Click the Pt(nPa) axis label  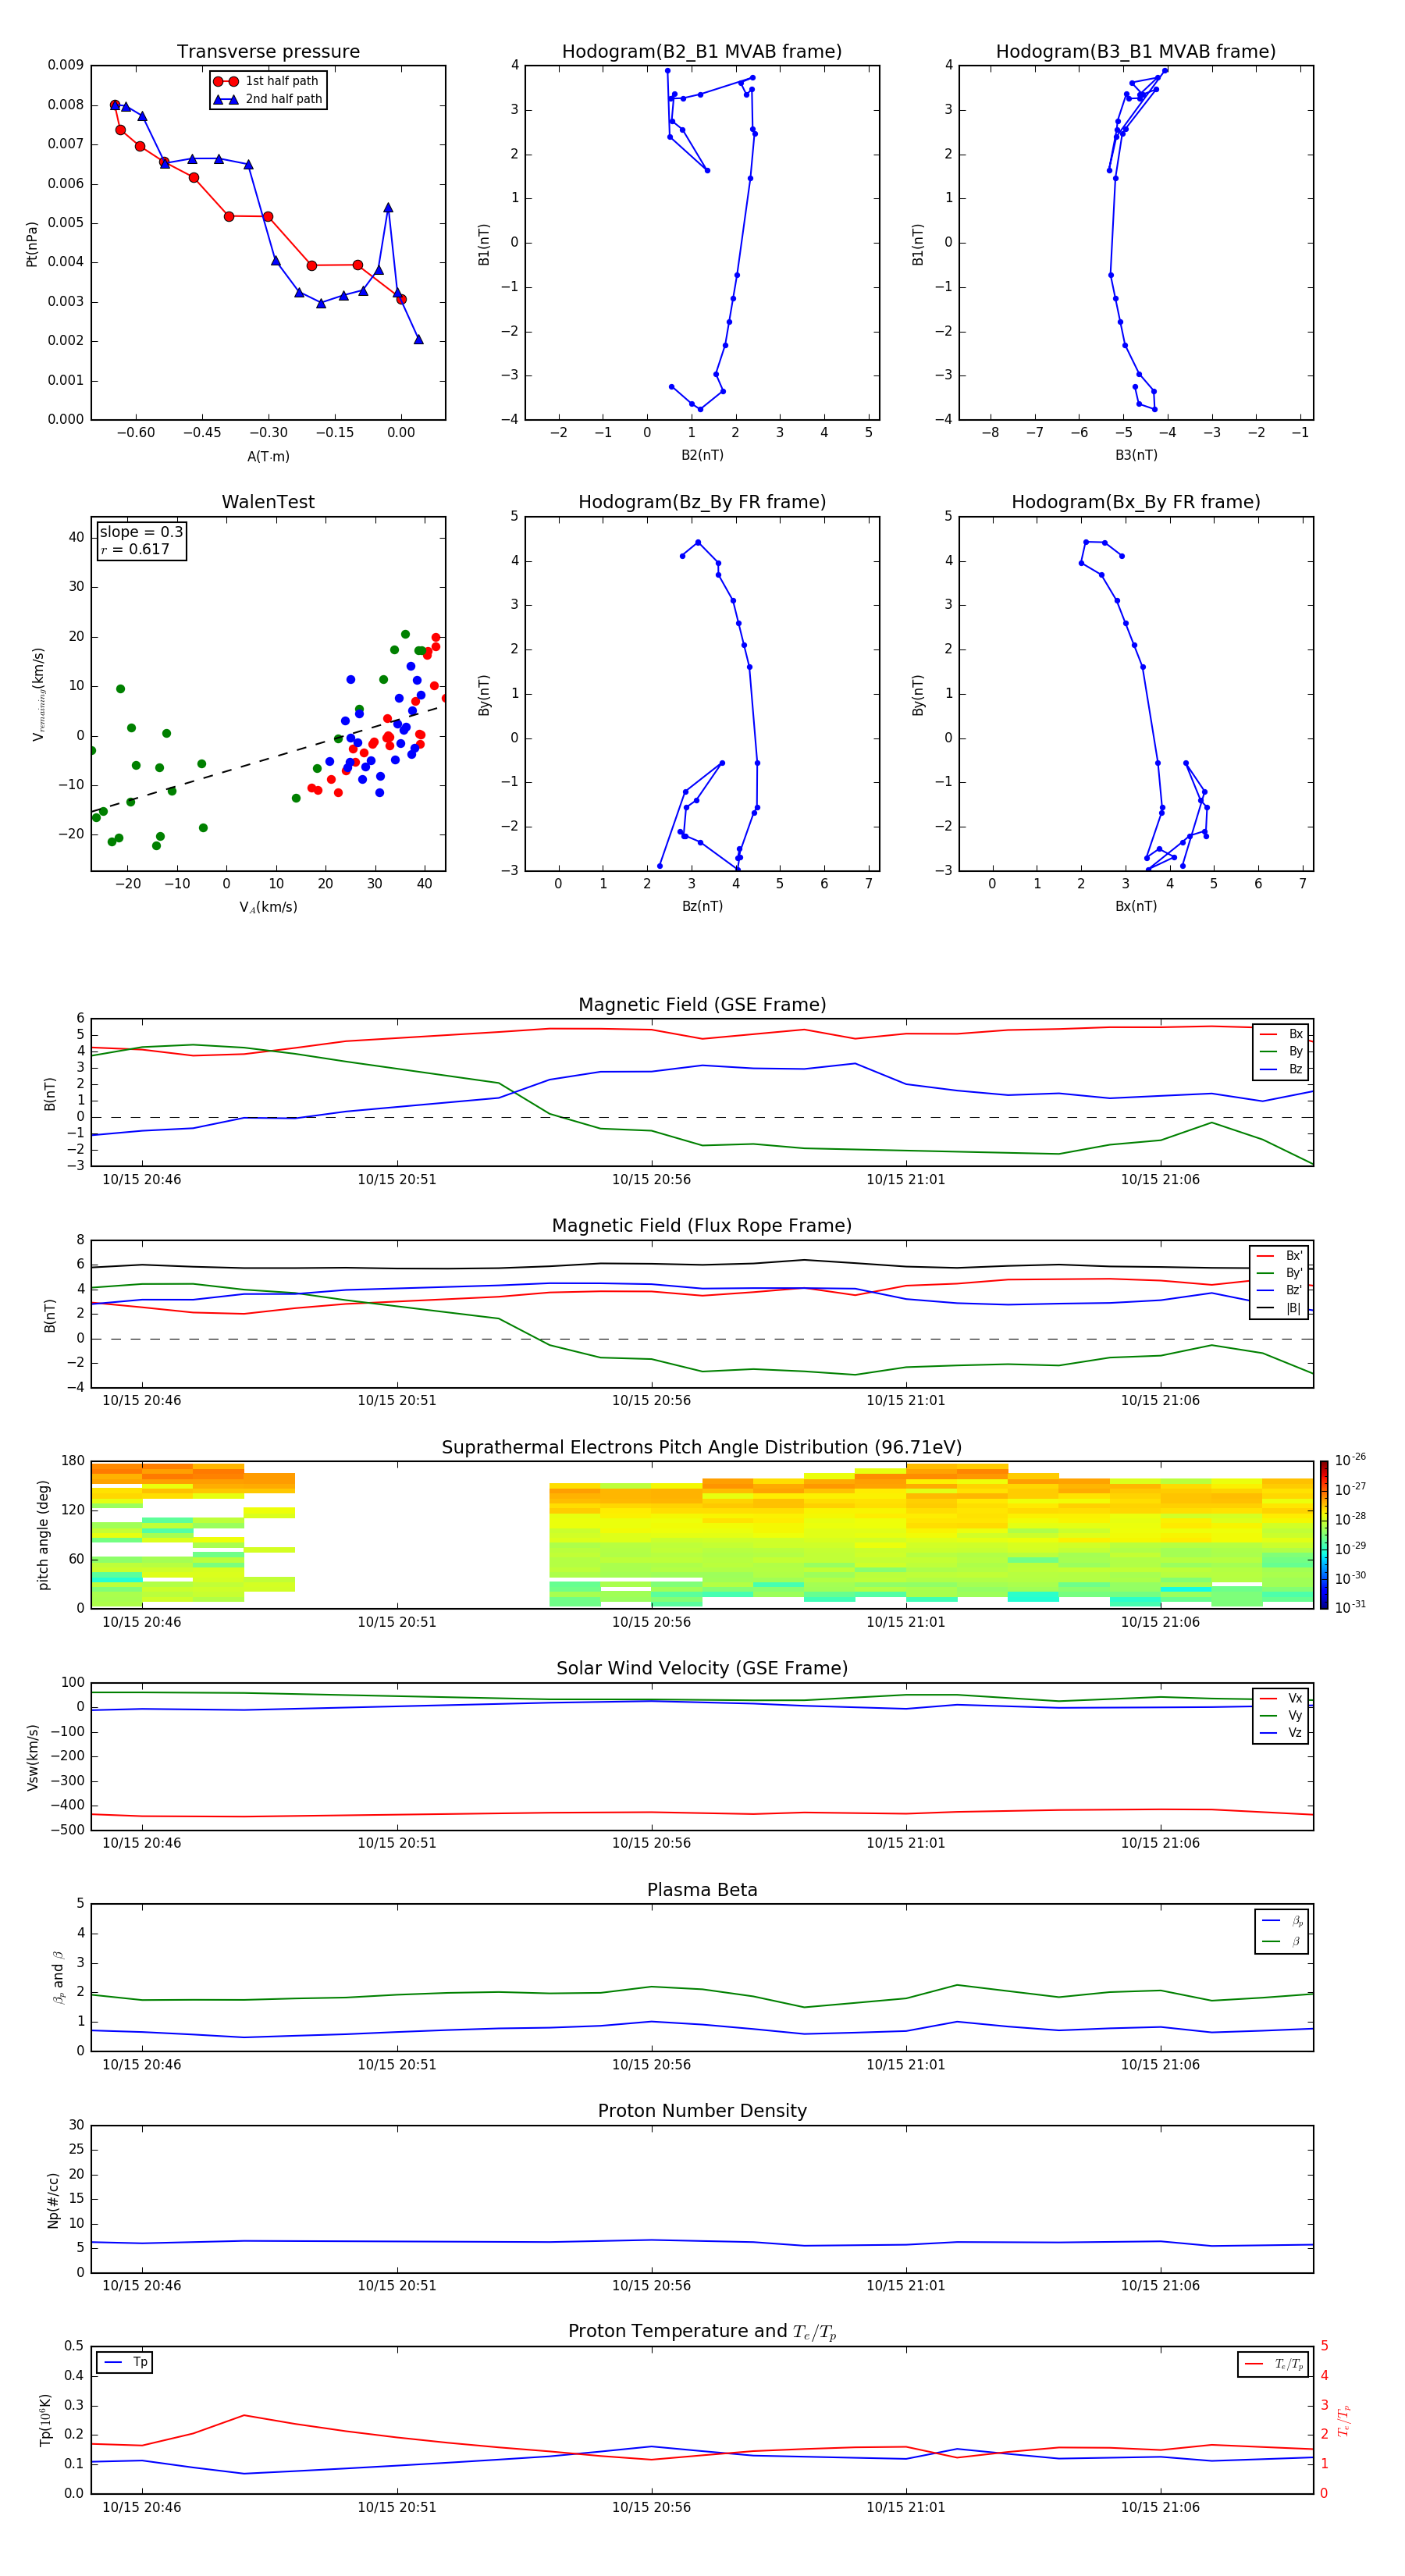pyautogui.click(x=31, y=244)
